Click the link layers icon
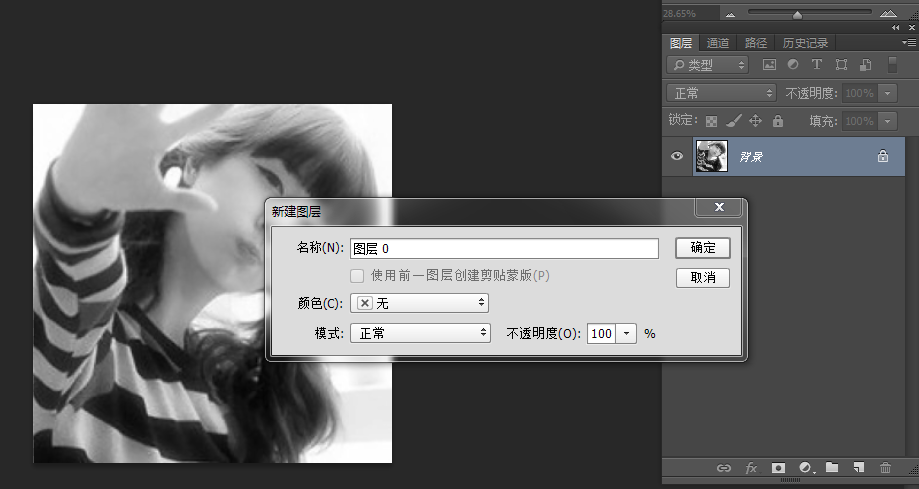This screenshot has width=919, height=489. point(724,468)
